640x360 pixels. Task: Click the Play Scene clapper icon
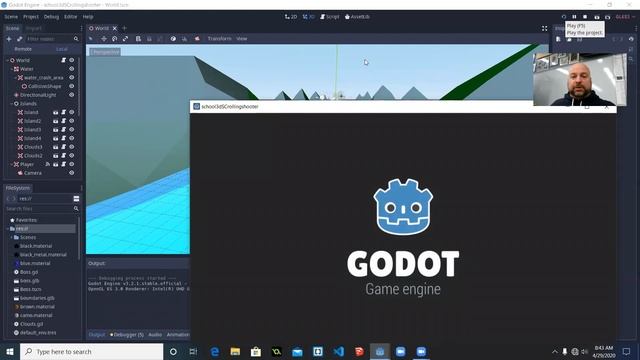click(597, 17)
